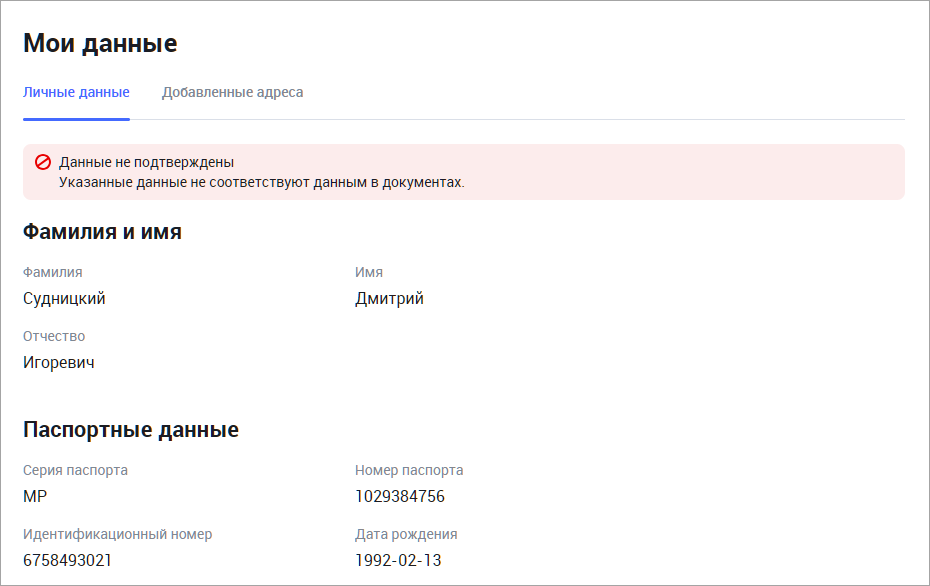Click the Данные не подтверждены alert title

(x=146, y=162)
